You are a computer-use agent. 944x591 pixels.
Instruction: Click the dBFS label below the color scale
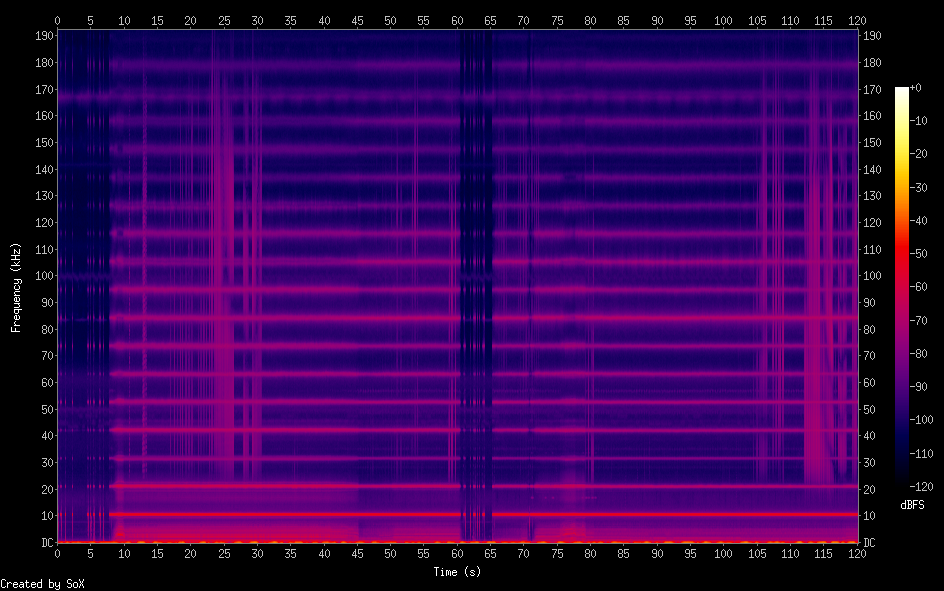912,505
